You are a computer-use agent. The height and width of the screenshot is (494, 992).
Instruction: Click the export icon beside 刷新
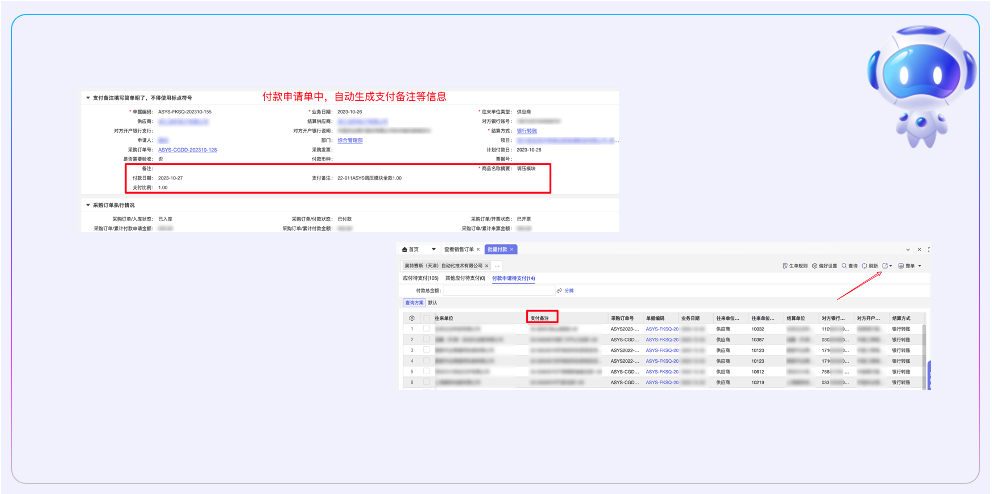click(x=886, y=266)
